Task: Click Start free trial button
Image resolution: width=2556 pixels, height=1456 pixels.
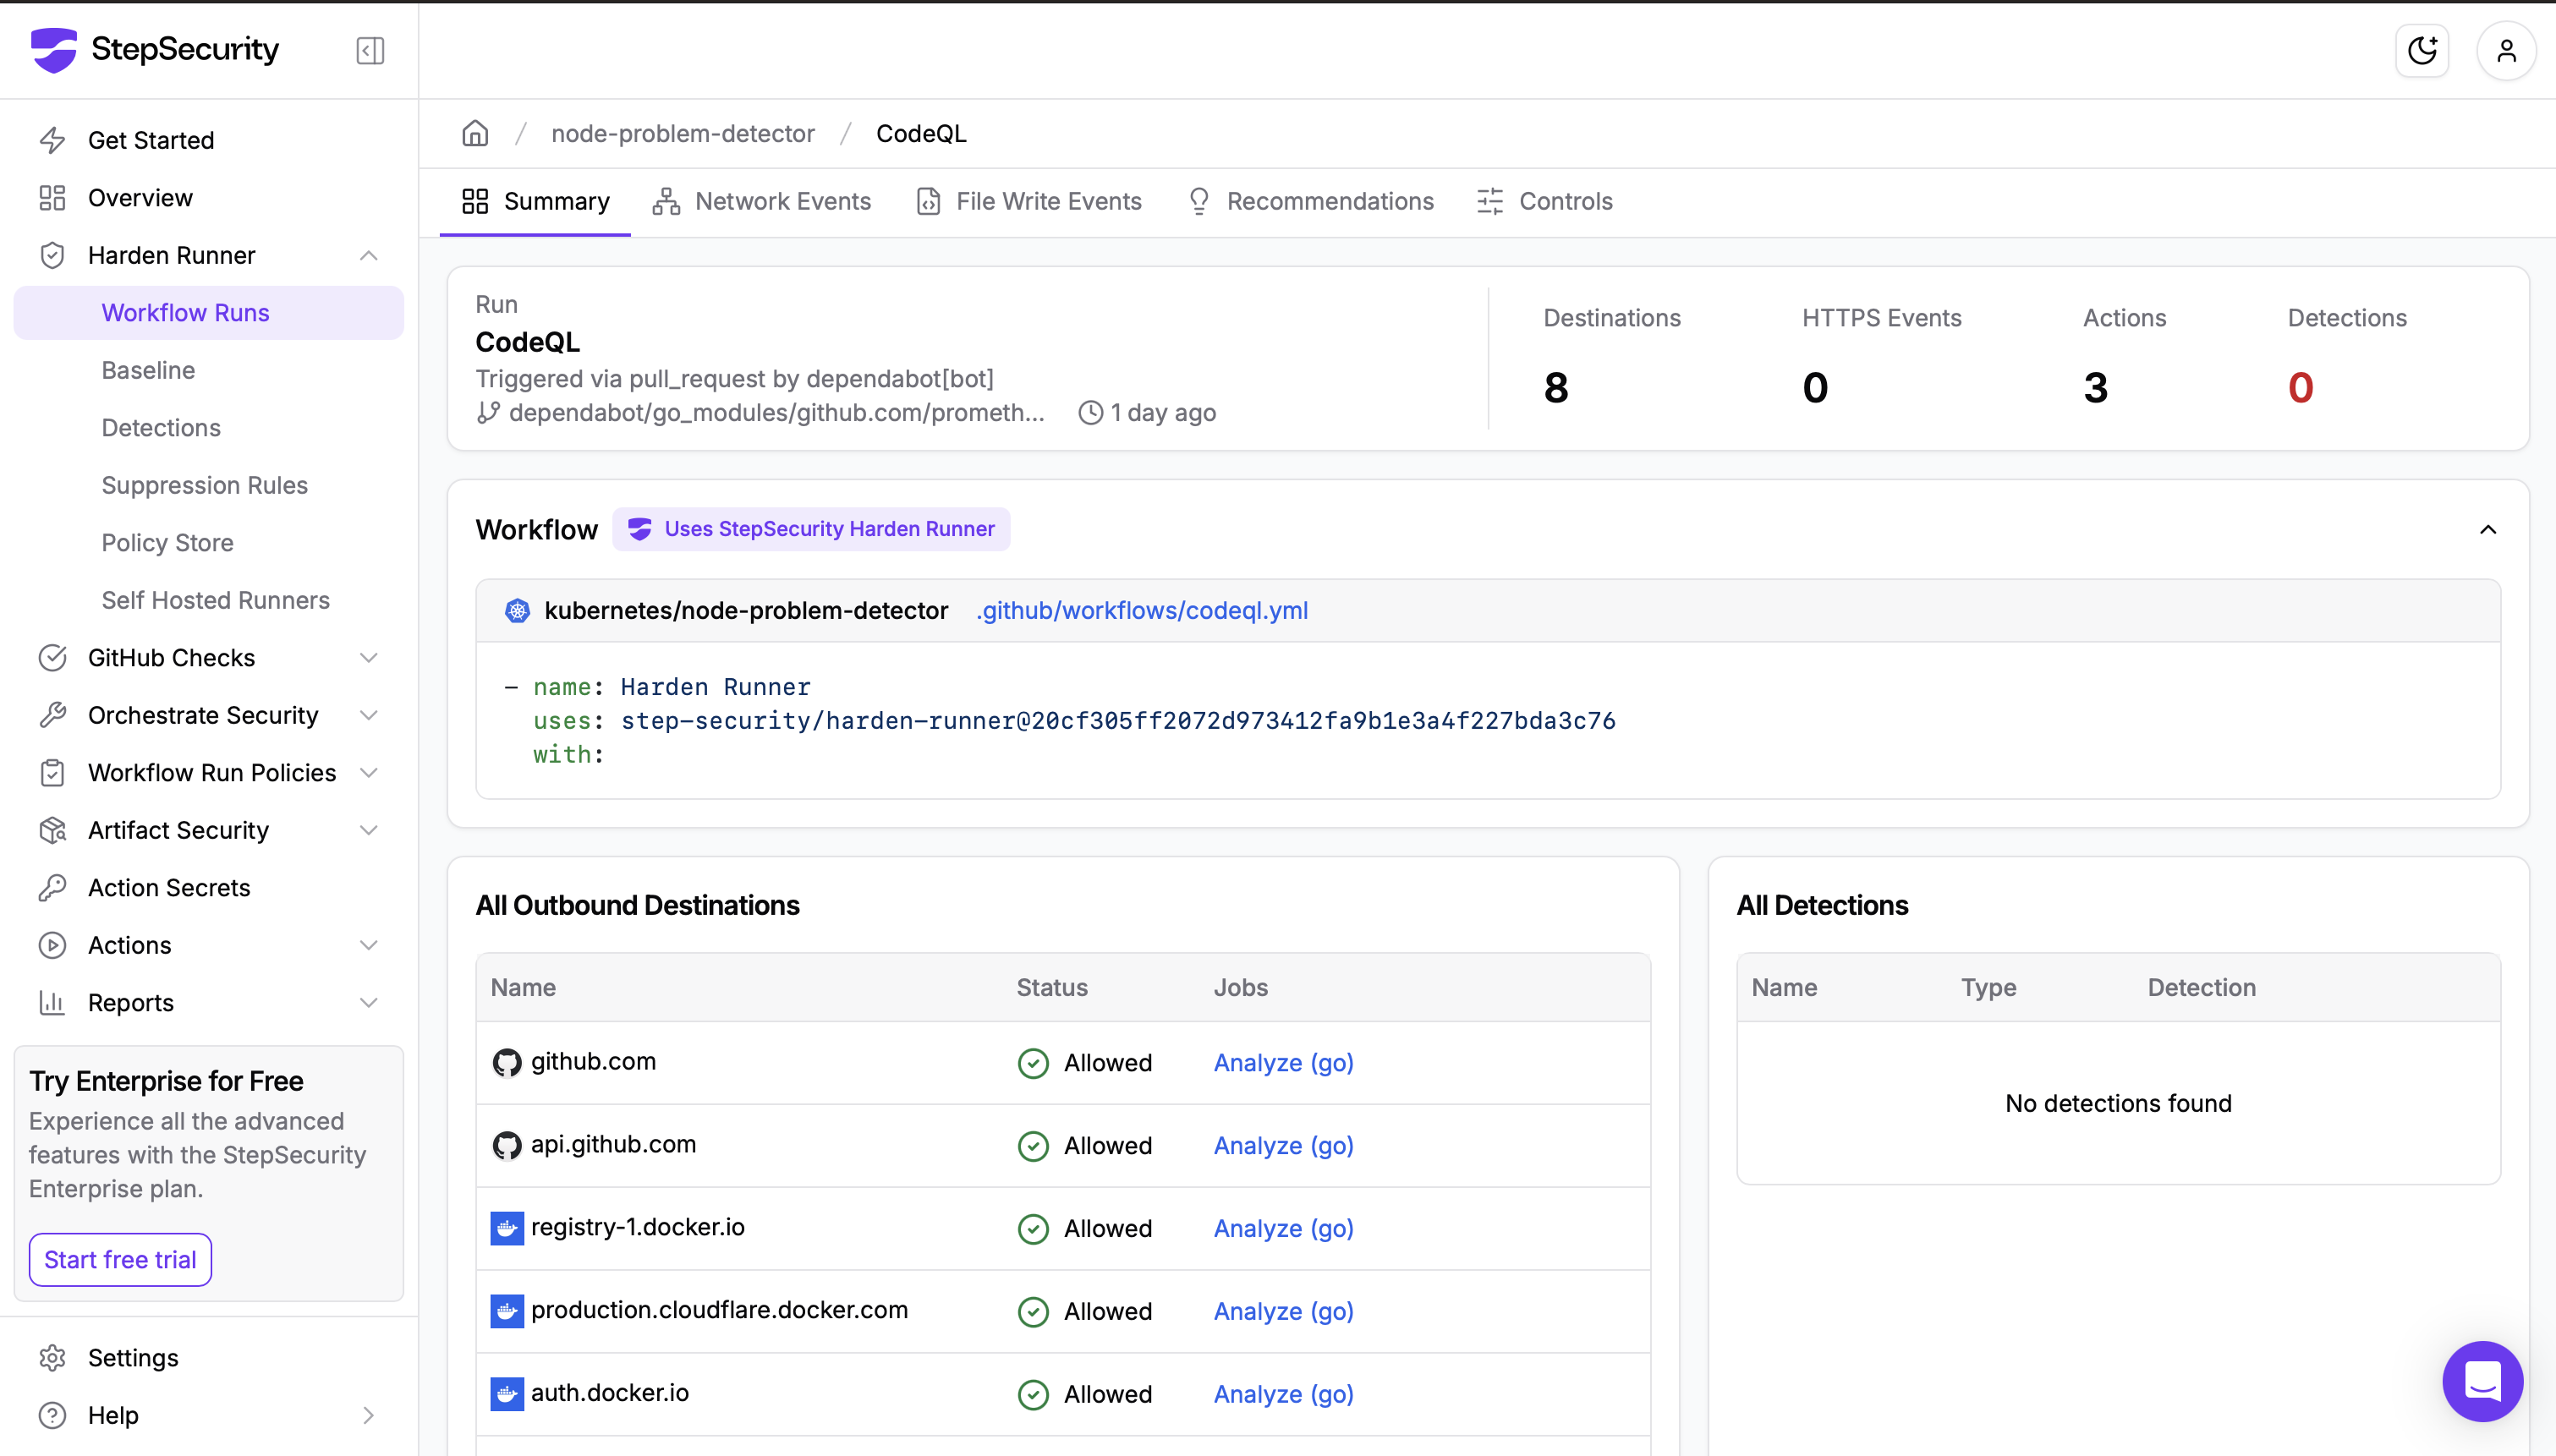Action: click(x=120, y=1259)
